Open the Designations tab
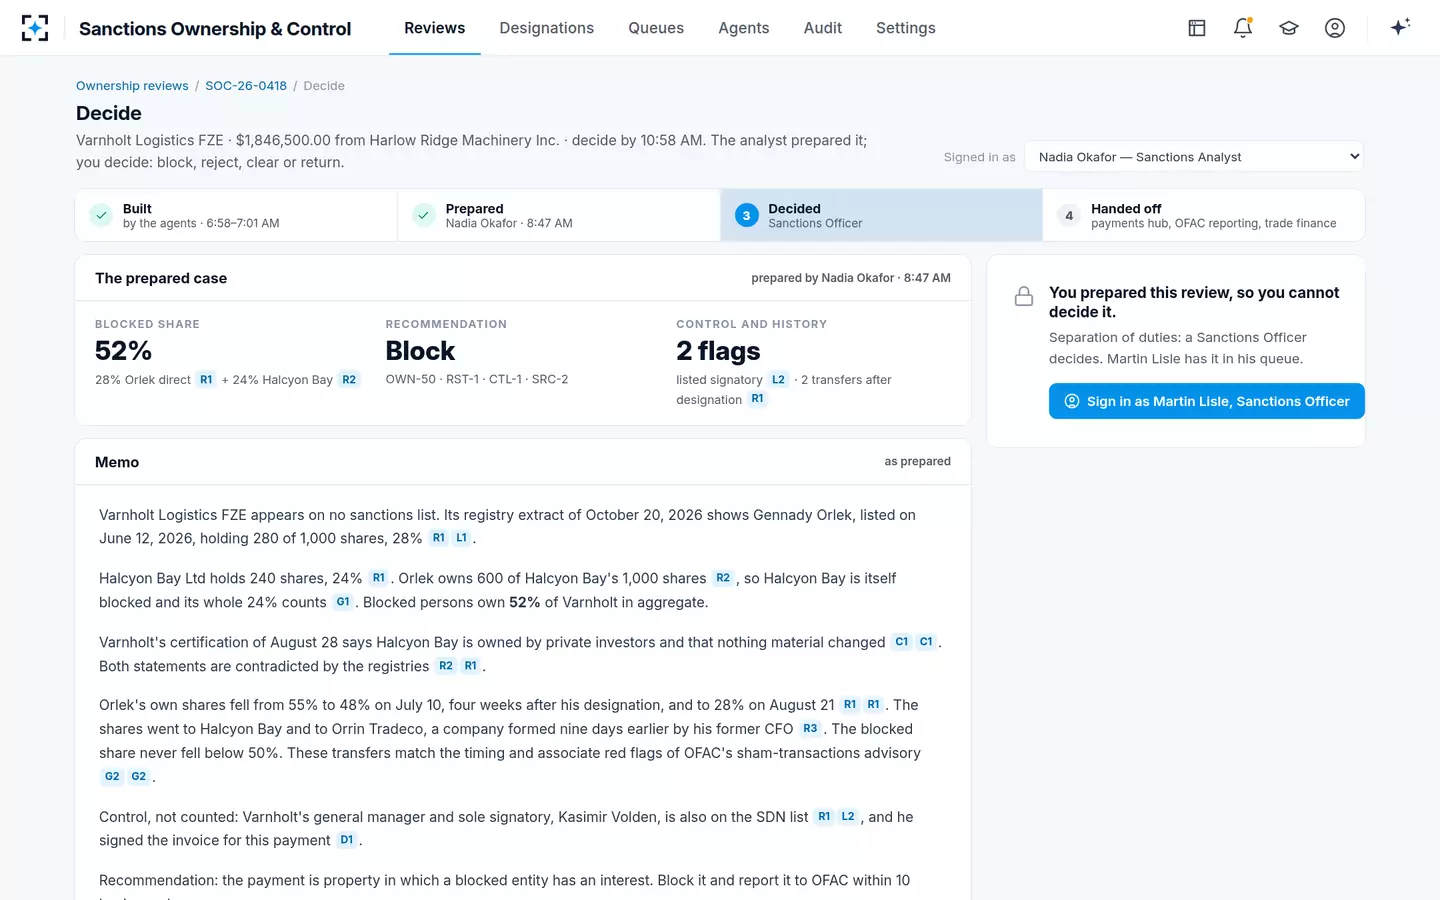 547,28
